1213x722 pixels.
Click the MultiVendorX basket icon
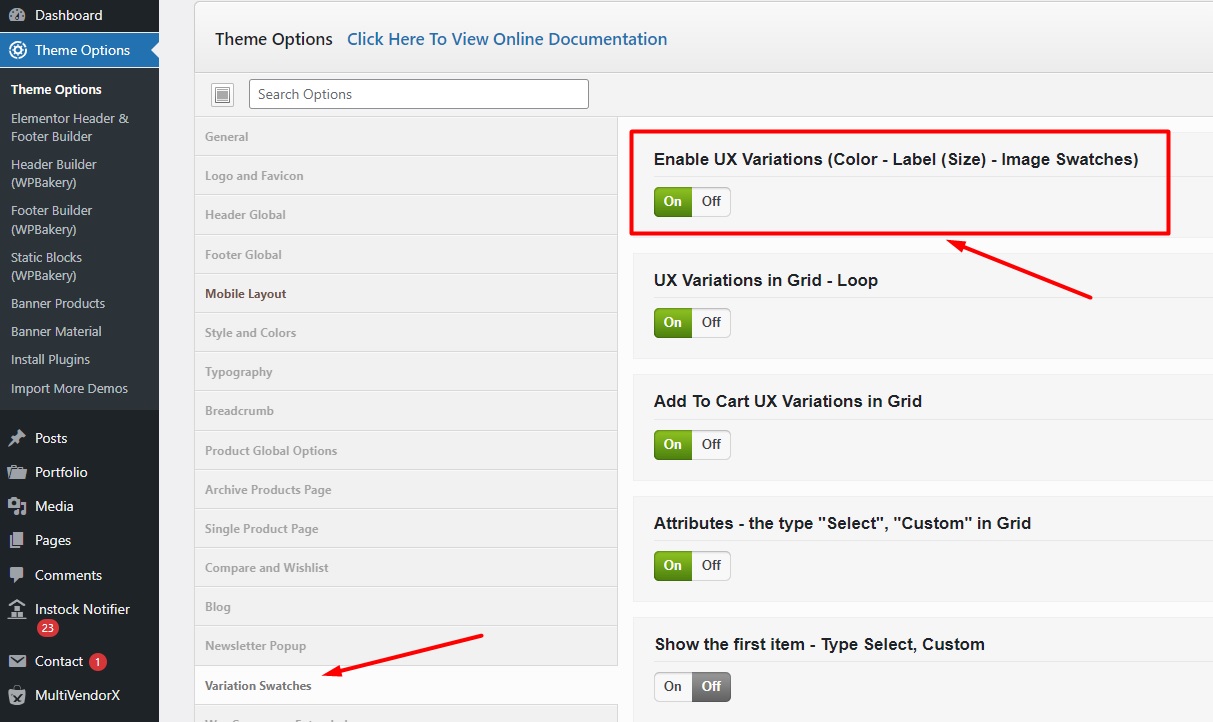[17, 695]
